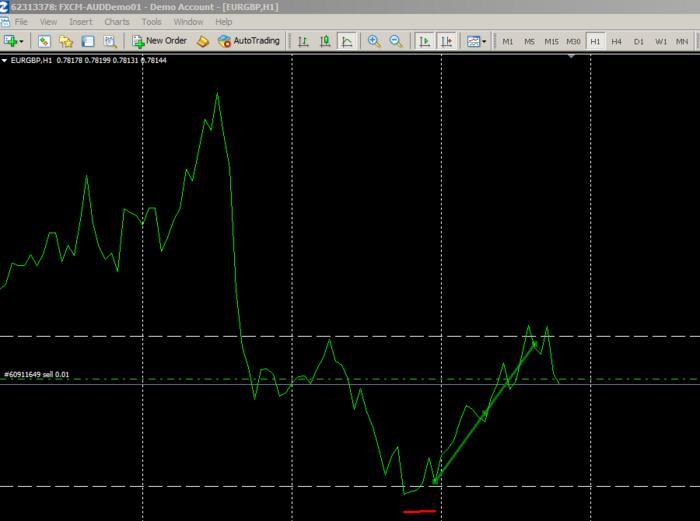Show the Navigator panel icon

(66, 41)
